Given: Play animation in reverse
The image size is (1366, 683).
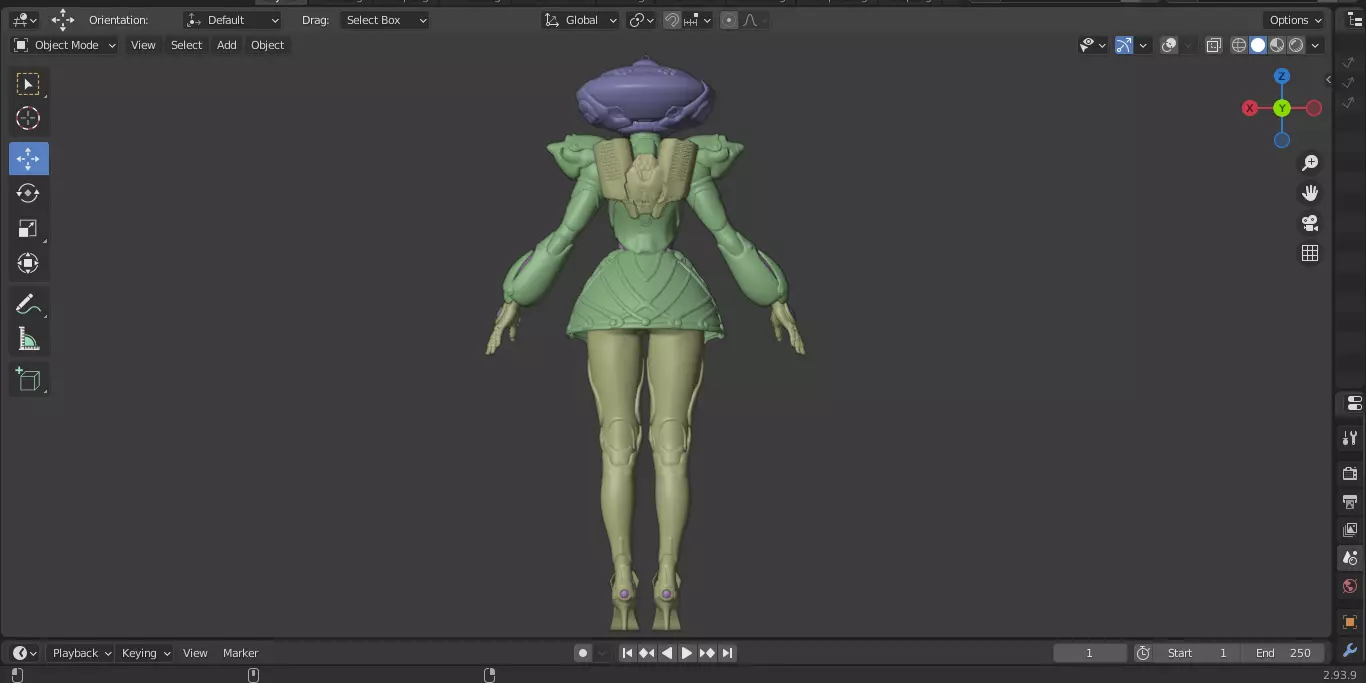Looking at the screenshot, I should (x=667, y=653).
